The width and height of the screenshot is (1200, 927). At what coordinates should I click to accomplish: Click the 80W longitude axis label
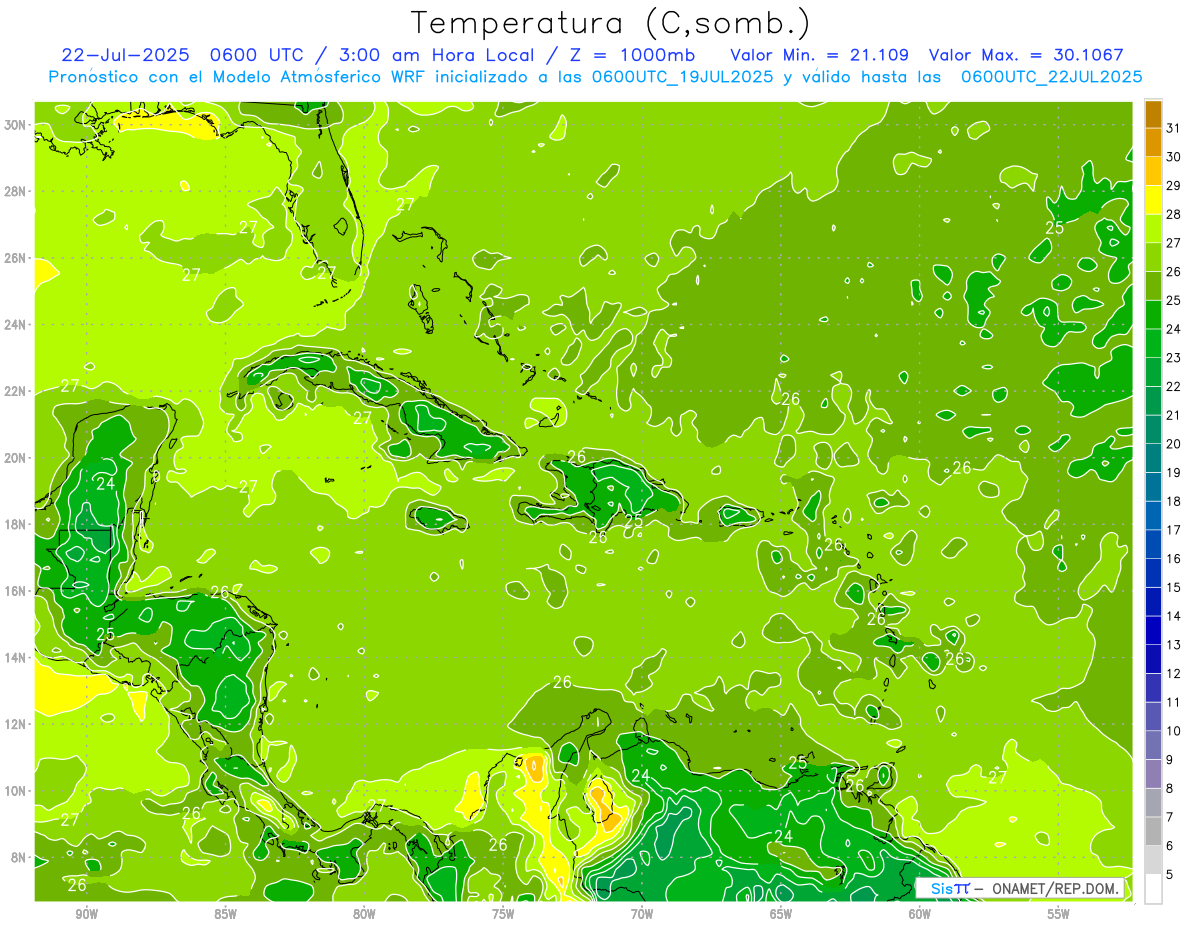(x=364, y=914)
